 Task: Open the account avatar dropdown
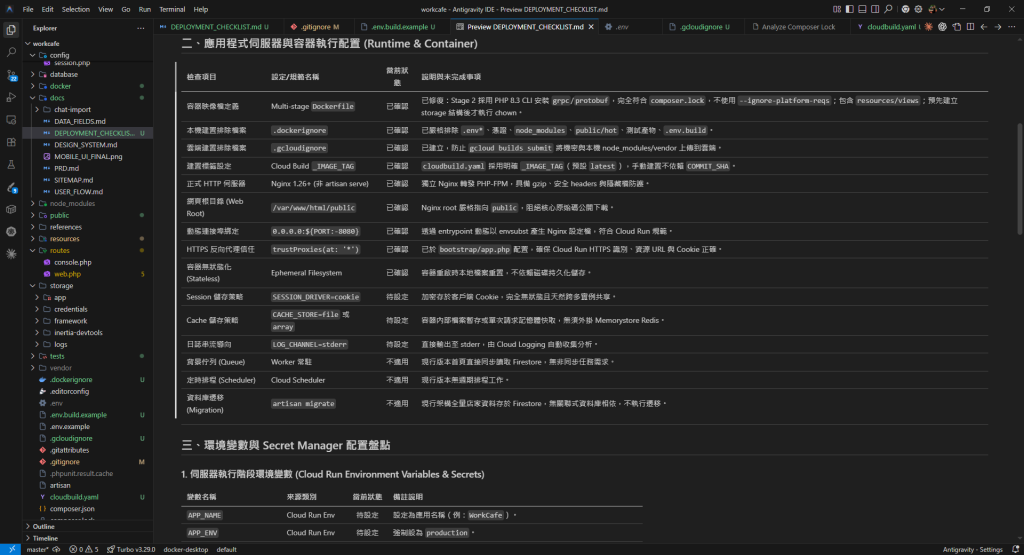pyautogui.click(x=936, y=9)
